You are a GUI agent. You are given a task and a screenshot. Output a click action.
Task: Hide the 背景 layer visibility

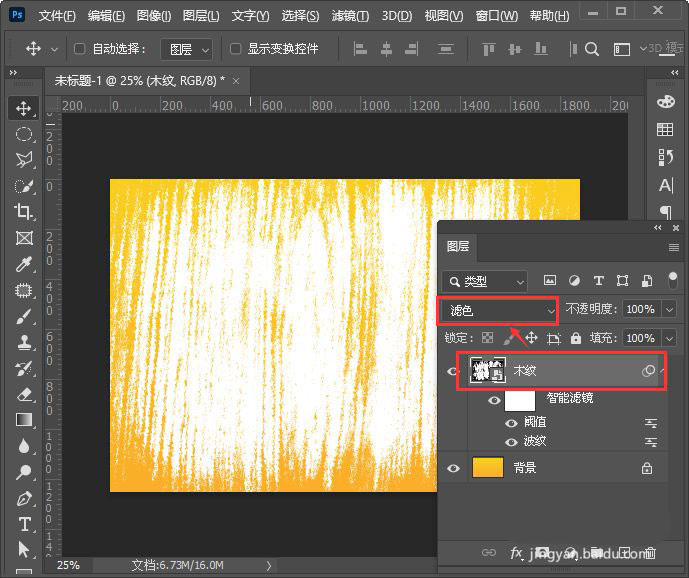pyautogui.click(x=453, y=468)
